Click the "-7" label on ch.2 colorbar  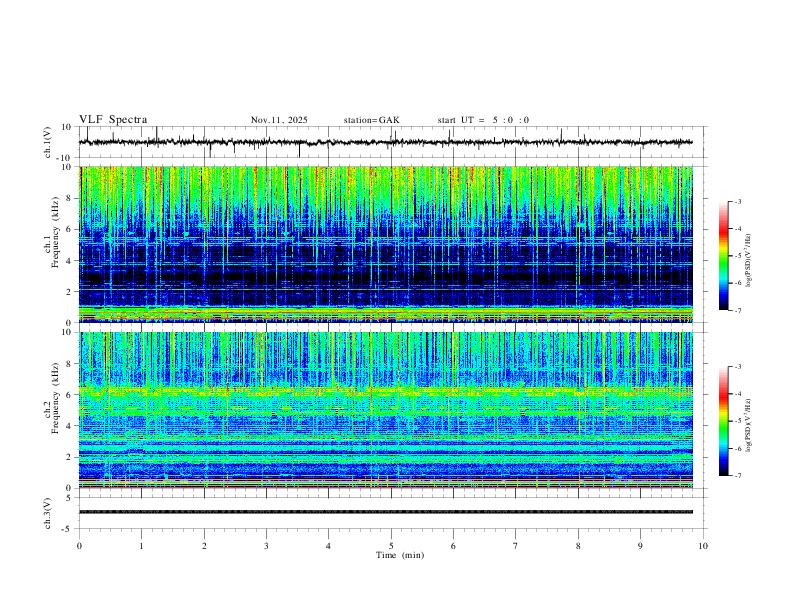click(x=738, y=475)
